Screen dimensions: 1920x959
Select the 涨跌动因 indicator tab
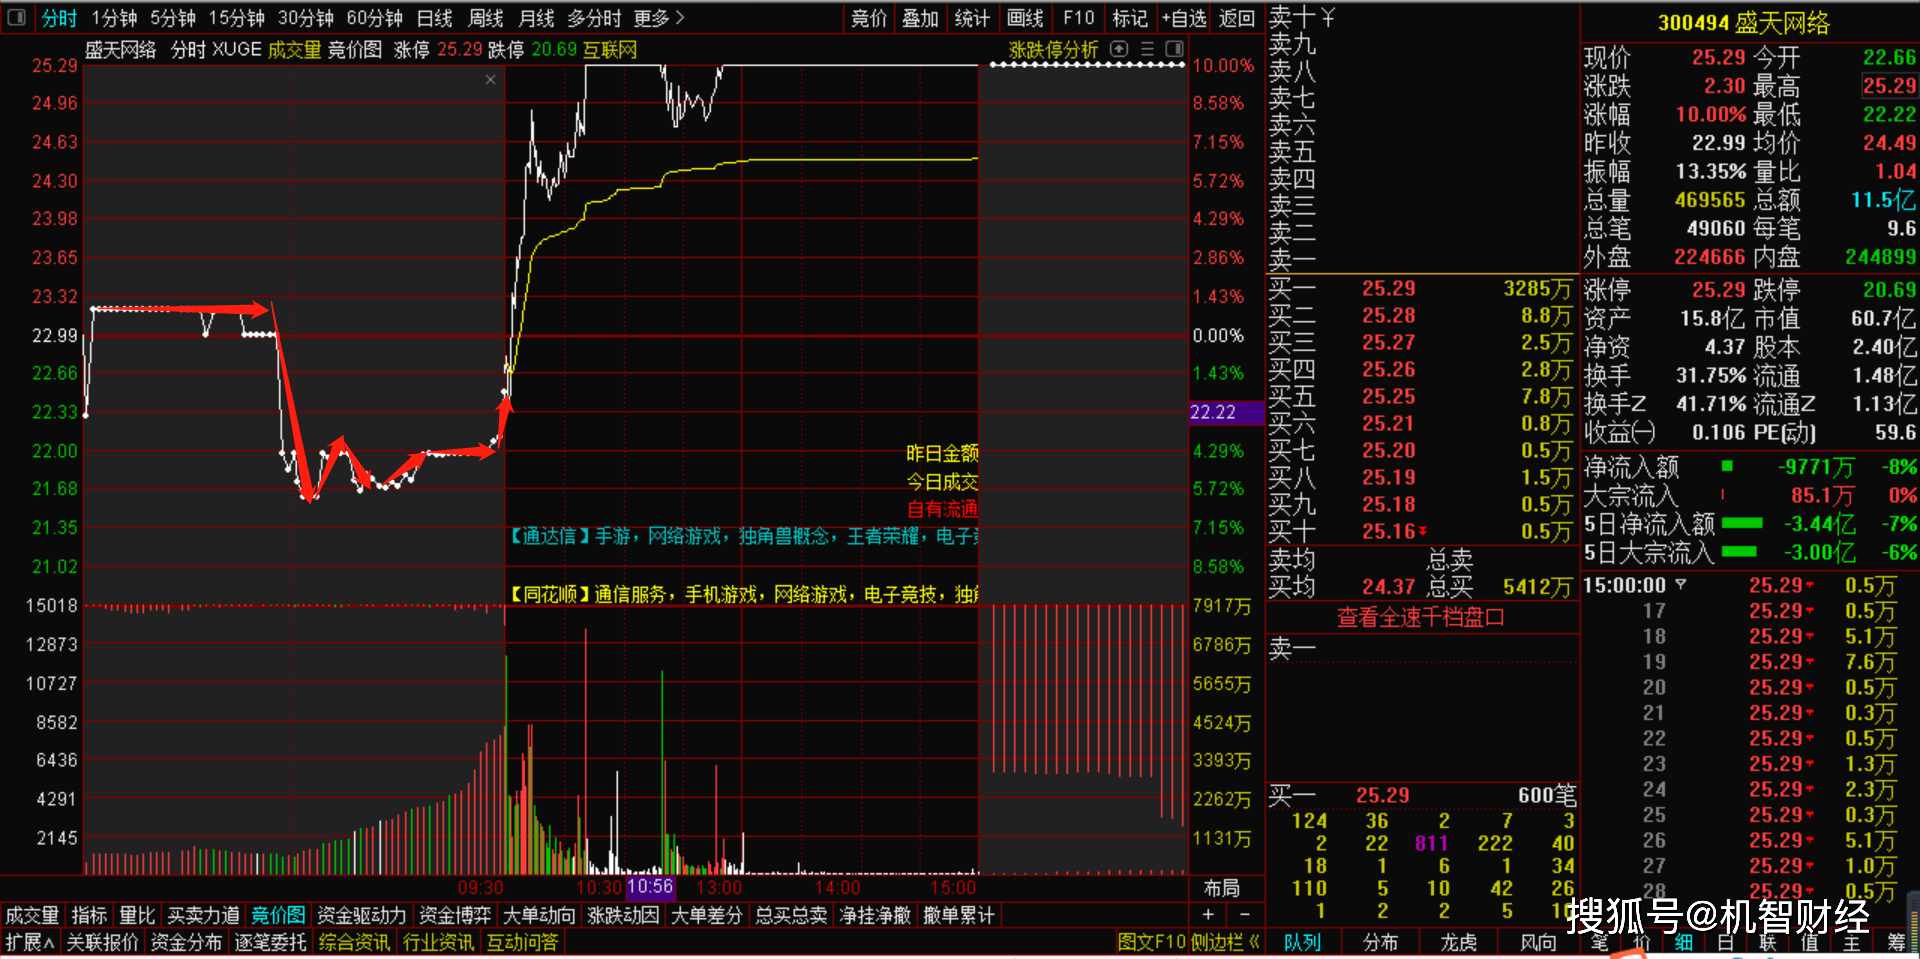pyautogui.click(x=623, y=915)
